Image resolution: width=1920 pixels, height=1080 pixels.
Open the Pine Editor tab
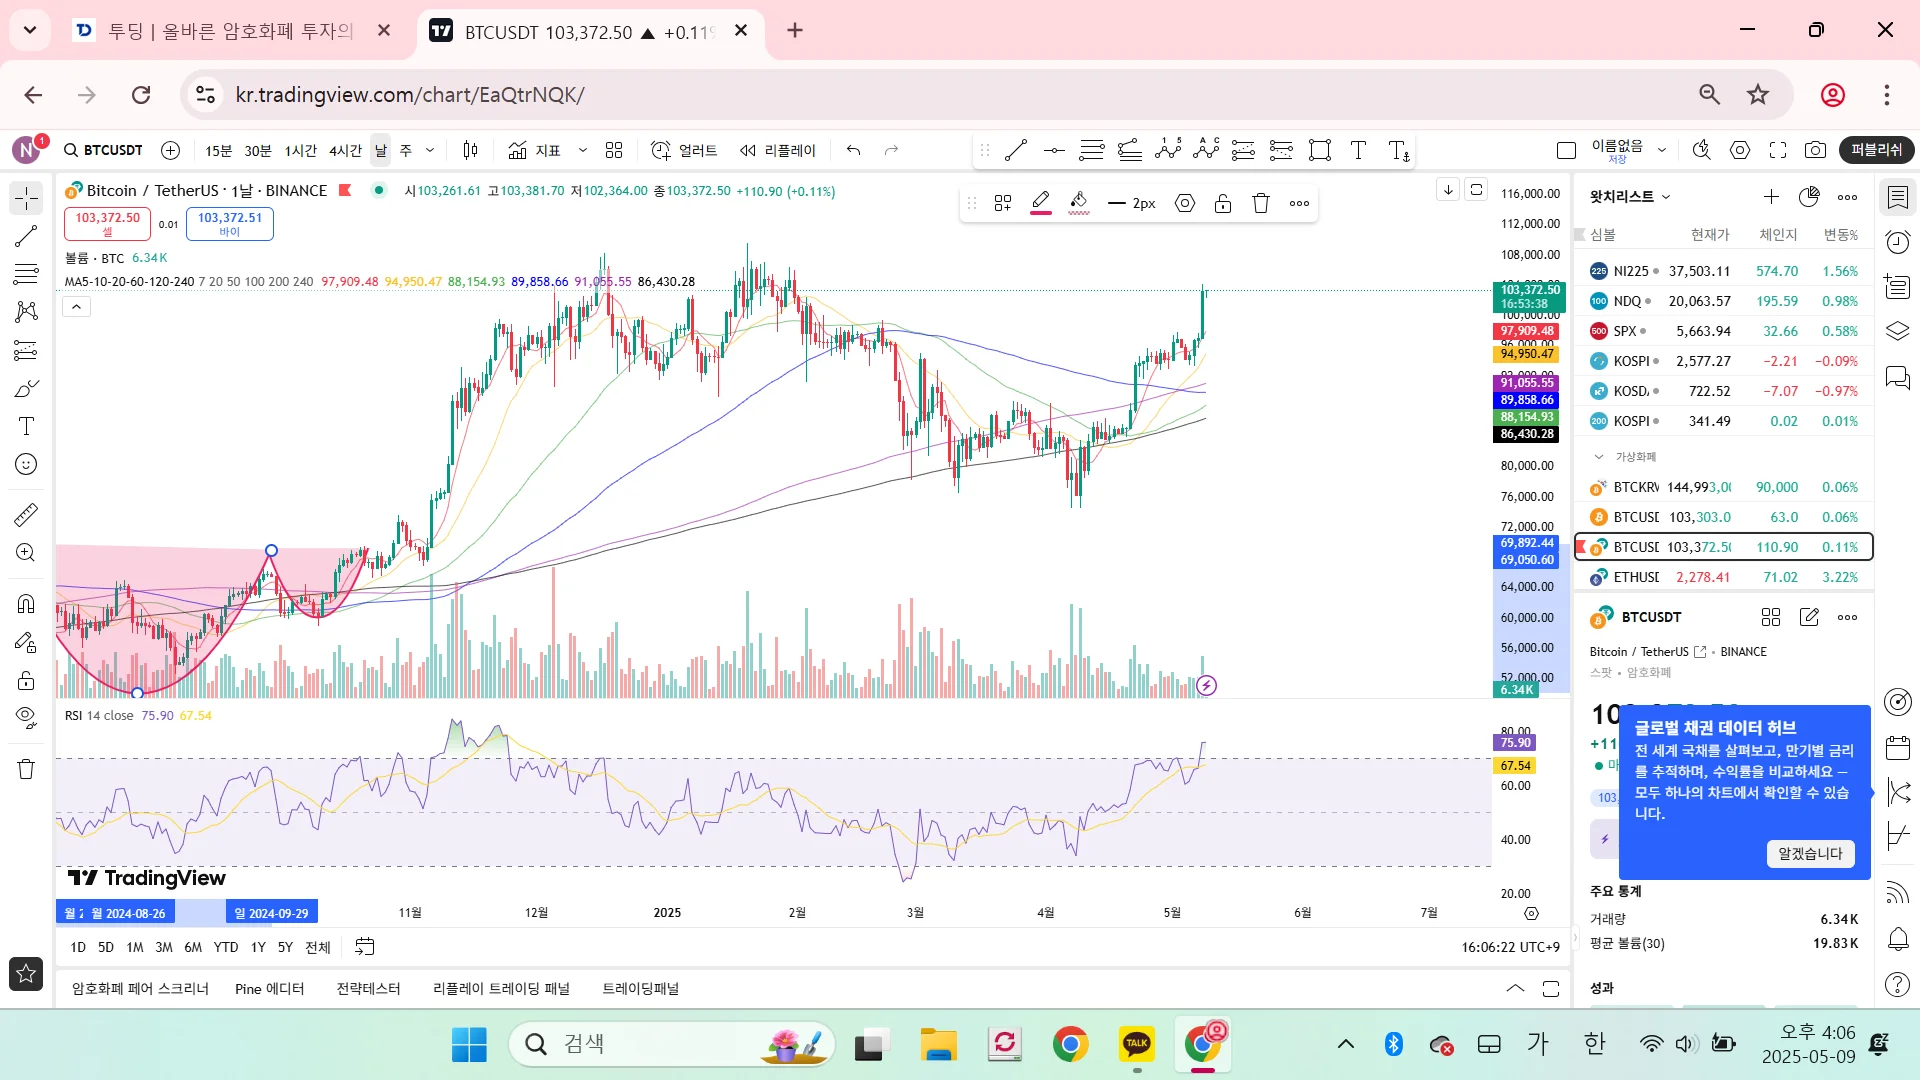click(x=269, y=988)
